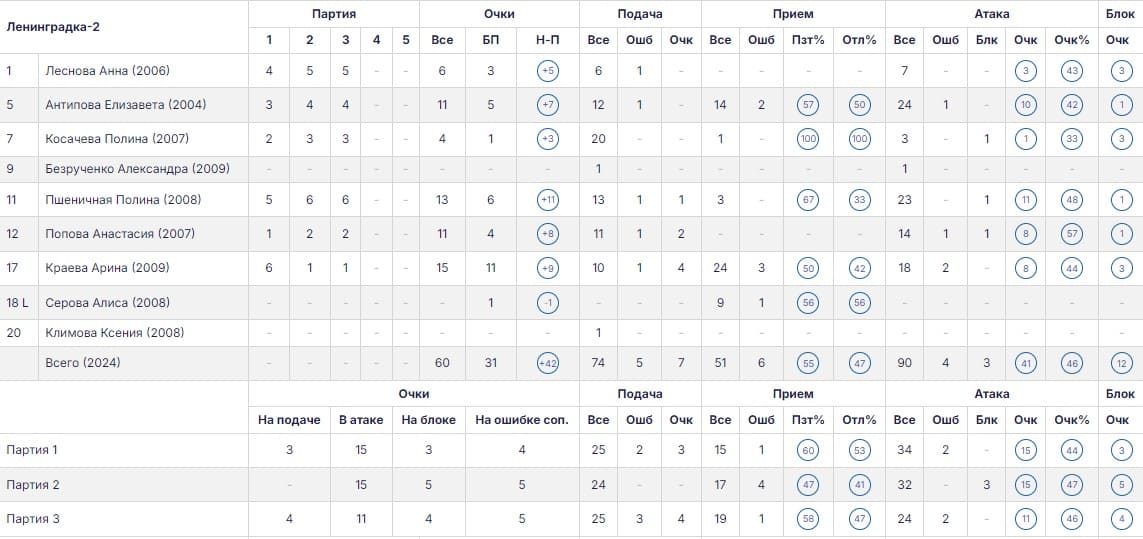Click the Ленинградка-2 team name
The height and width of the screenshot is (539, 1143).
53,27
